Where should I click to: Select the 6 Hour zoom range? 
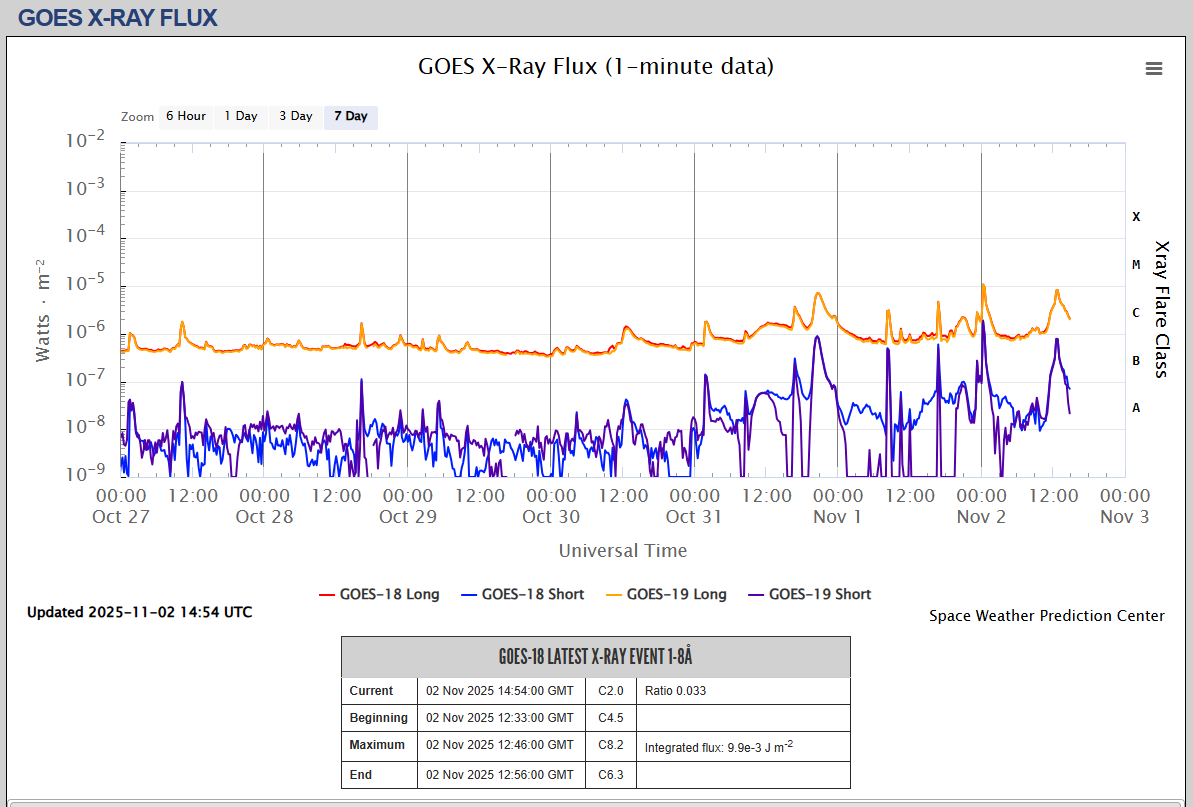[185, 116]
